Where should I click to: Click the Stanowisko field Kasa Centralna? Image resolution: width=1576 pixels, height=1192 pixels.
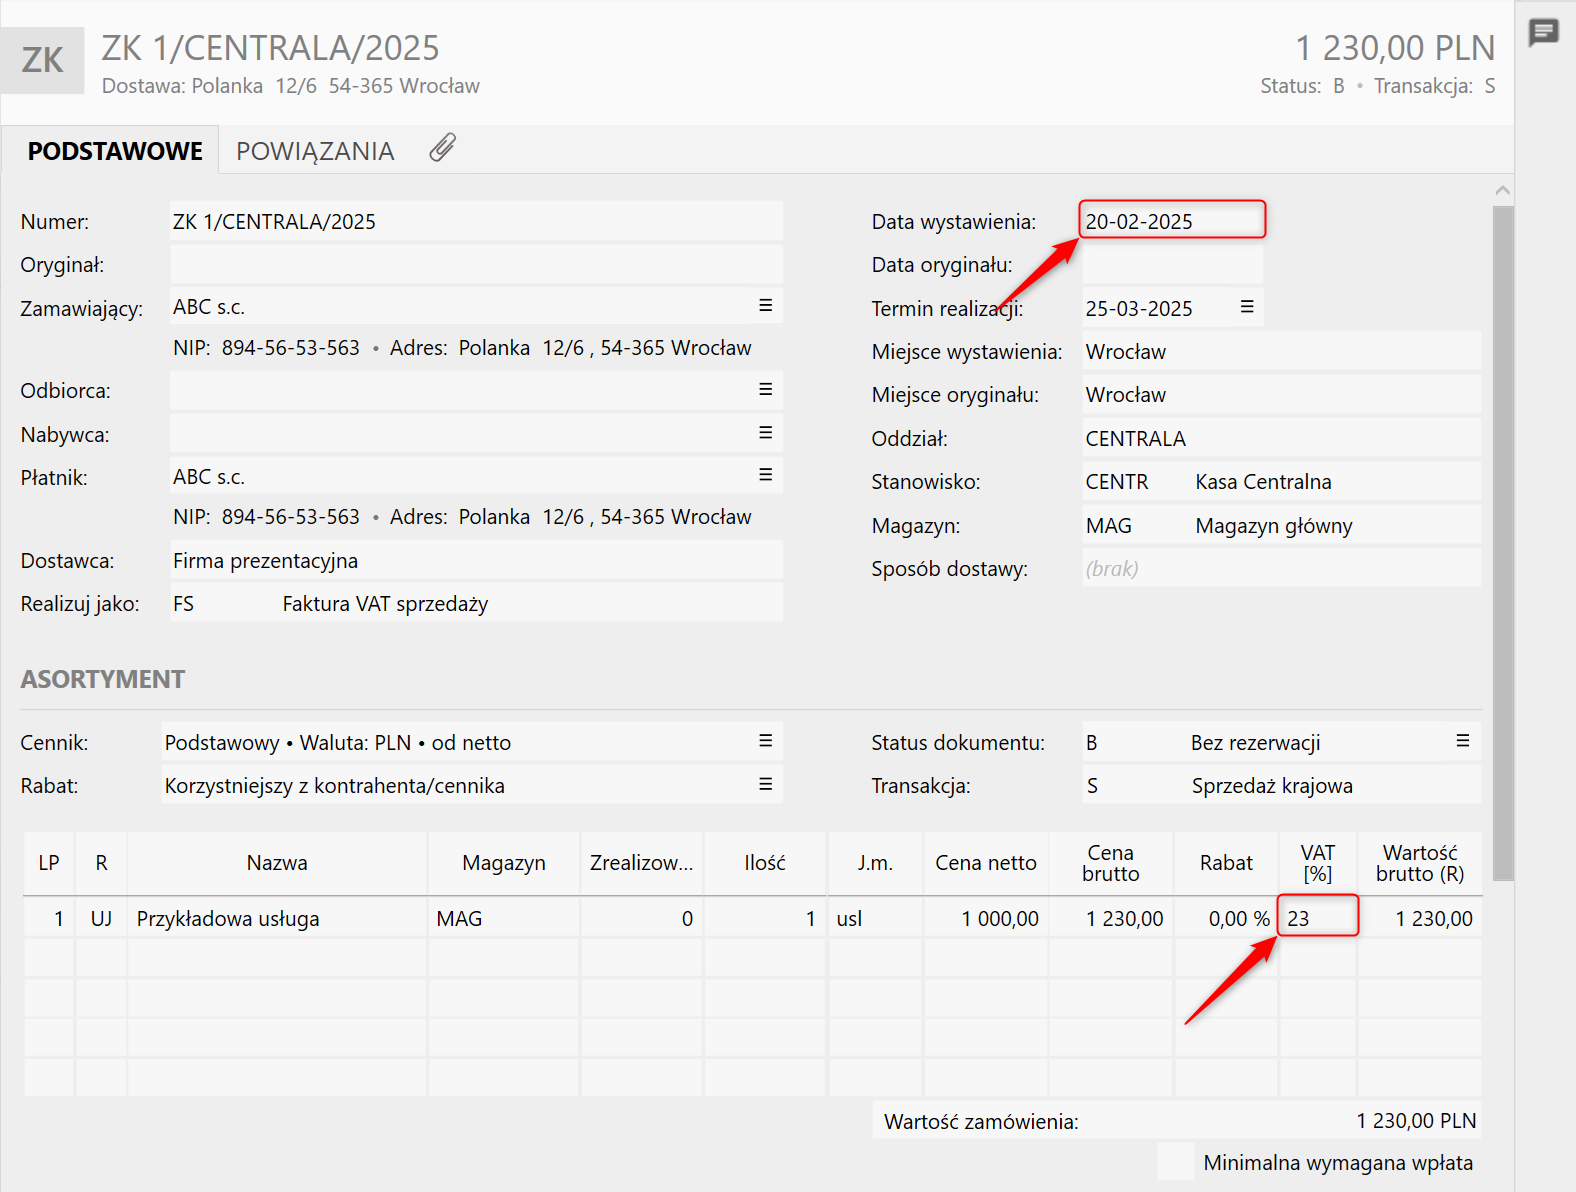coord(1281,481)
